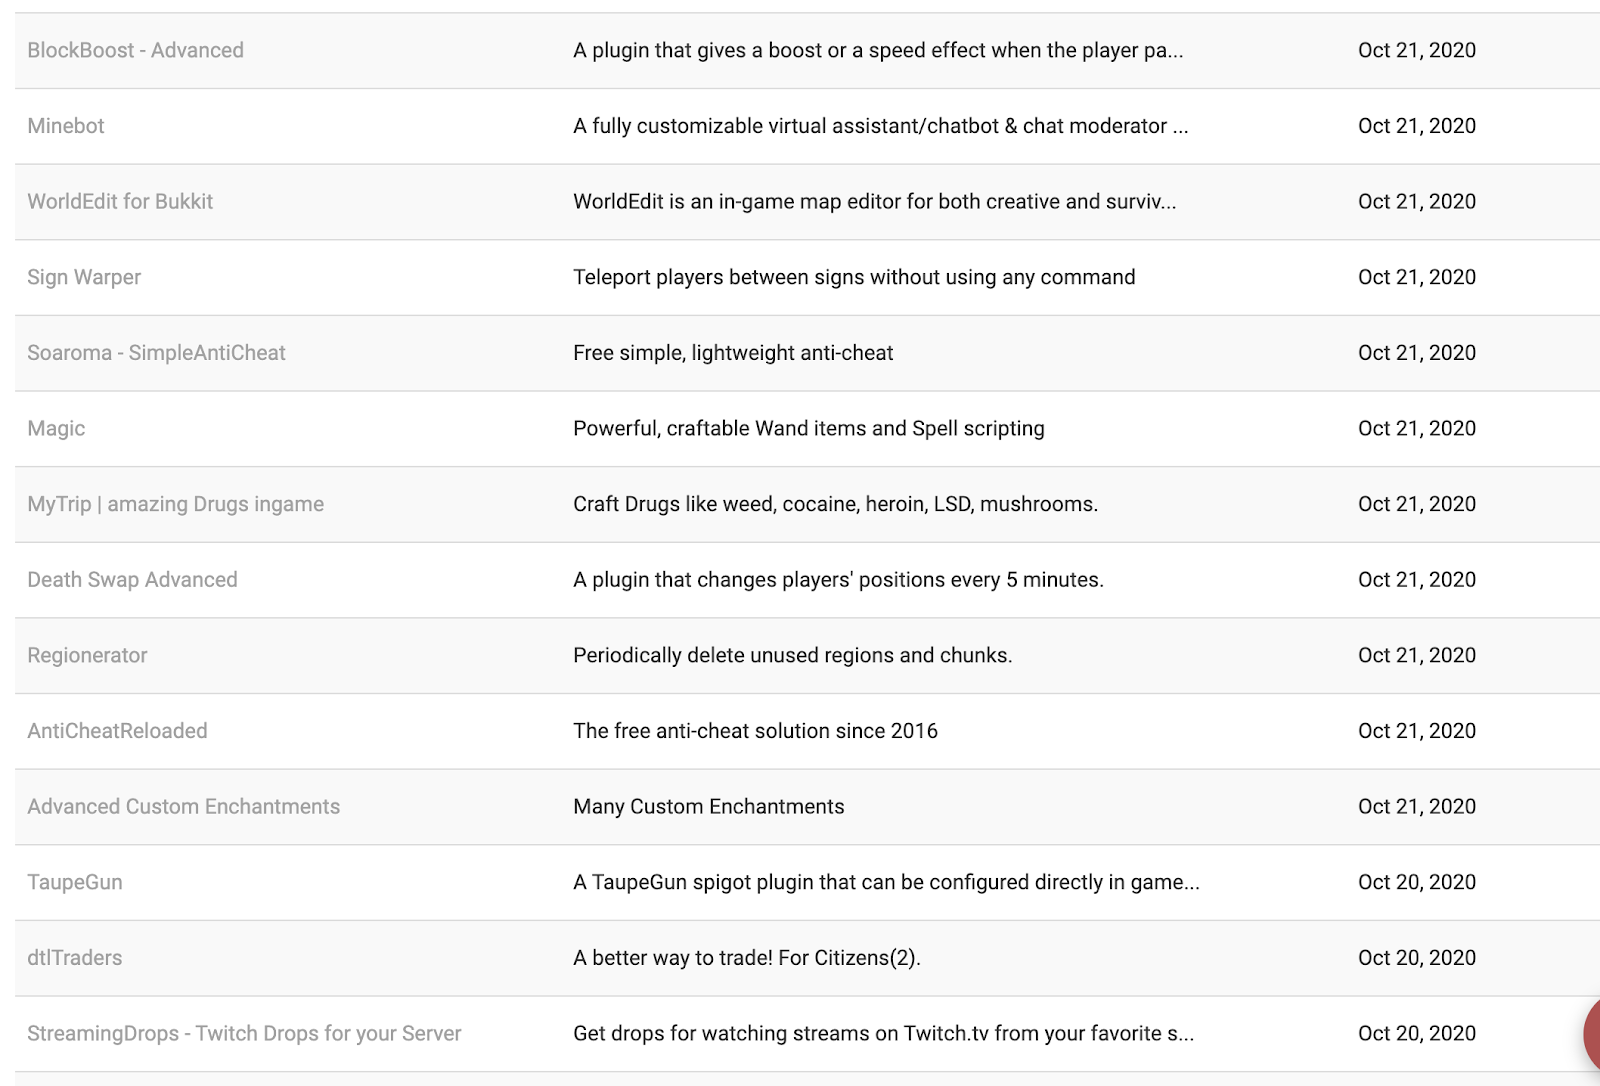Select the Regionerator plugin link
1600x1086 pixels.
pos(87,655)
